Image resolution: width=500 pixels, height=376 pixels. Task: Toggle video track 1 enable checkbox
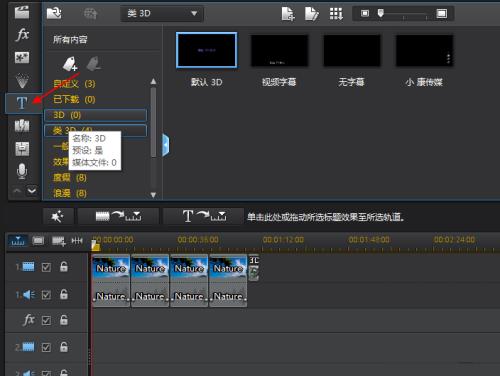46,267
